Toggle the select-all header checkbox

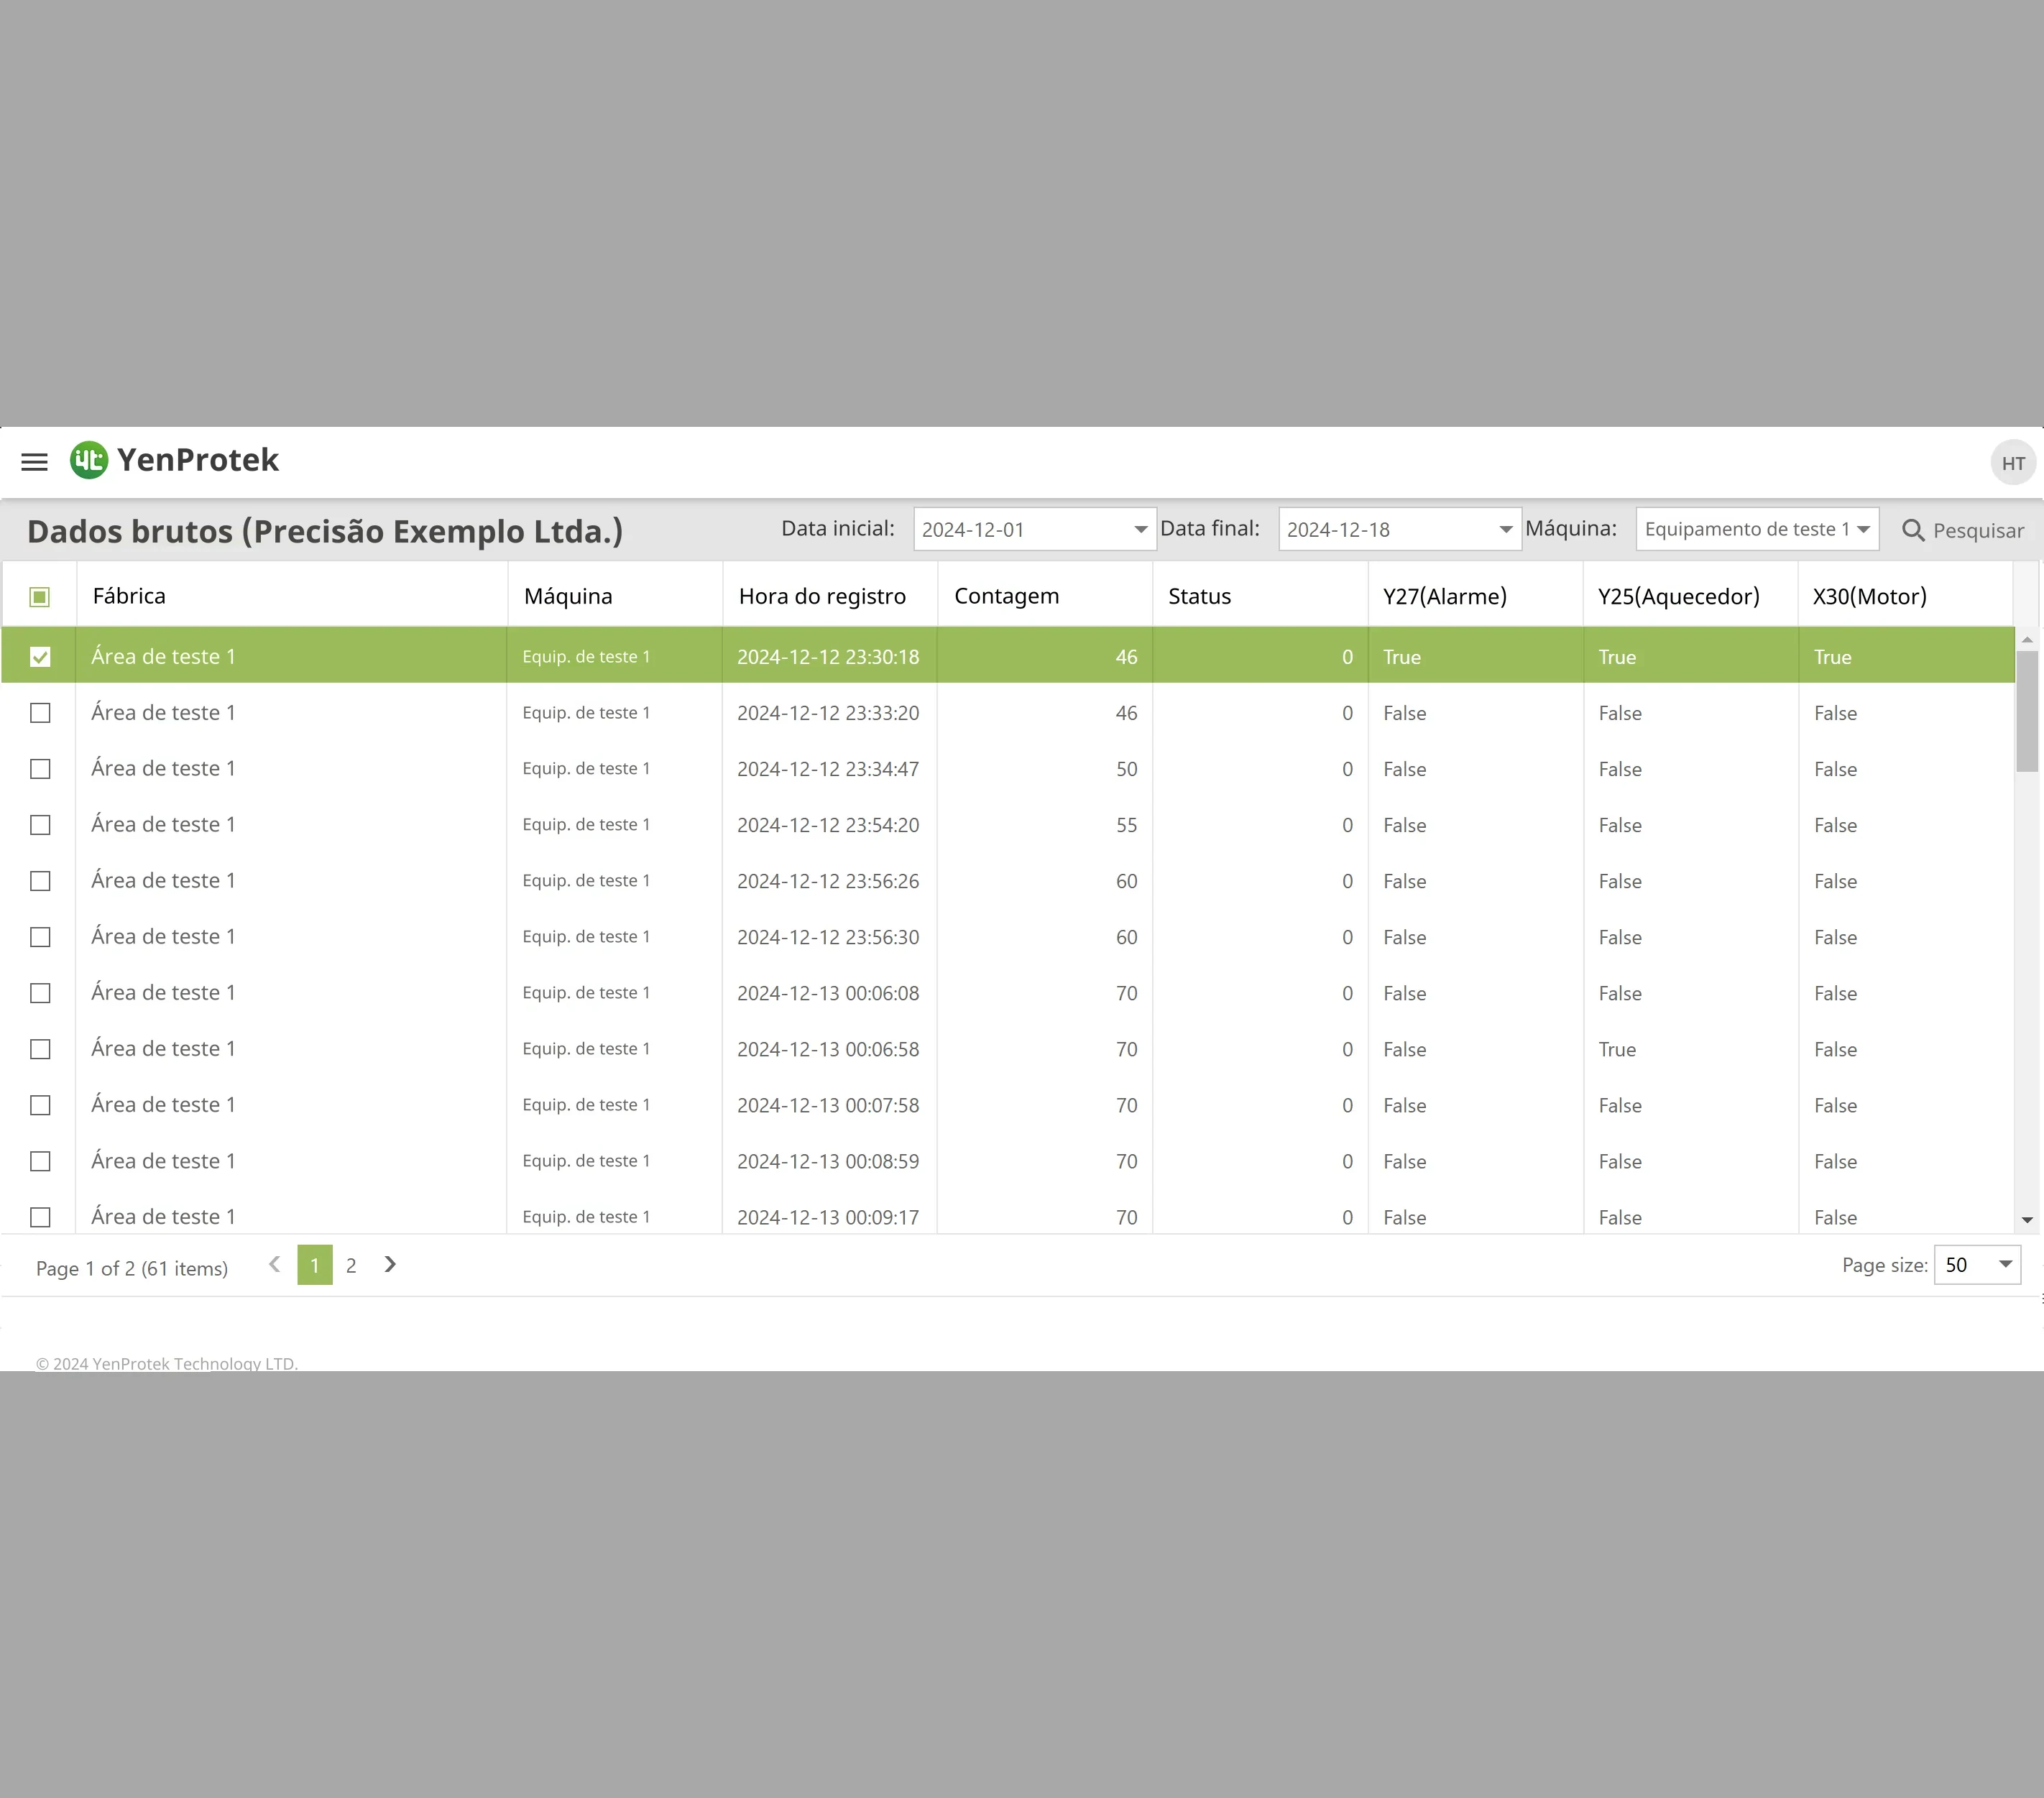(x=40, y=597)
